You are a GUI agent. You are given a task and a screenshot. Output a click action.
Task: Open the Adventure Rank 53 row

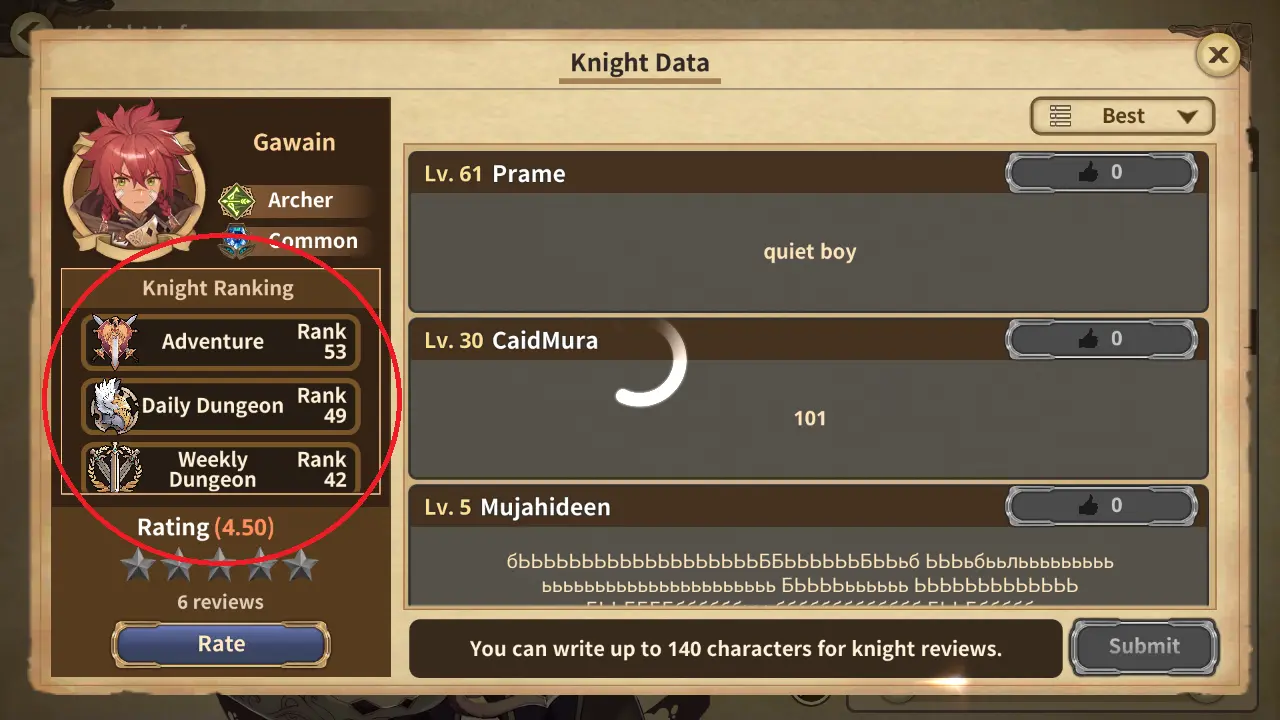coord(220,342)
